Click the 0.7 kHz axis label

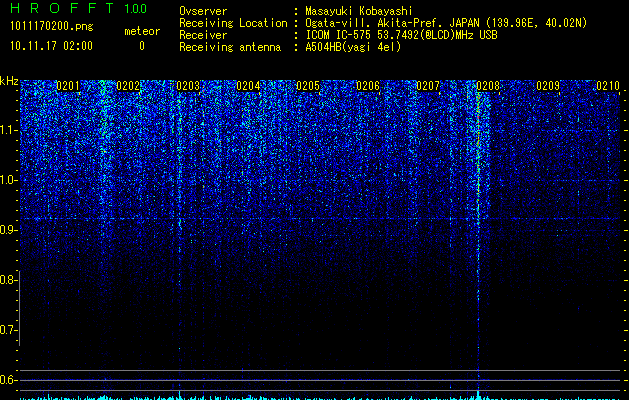7,330
